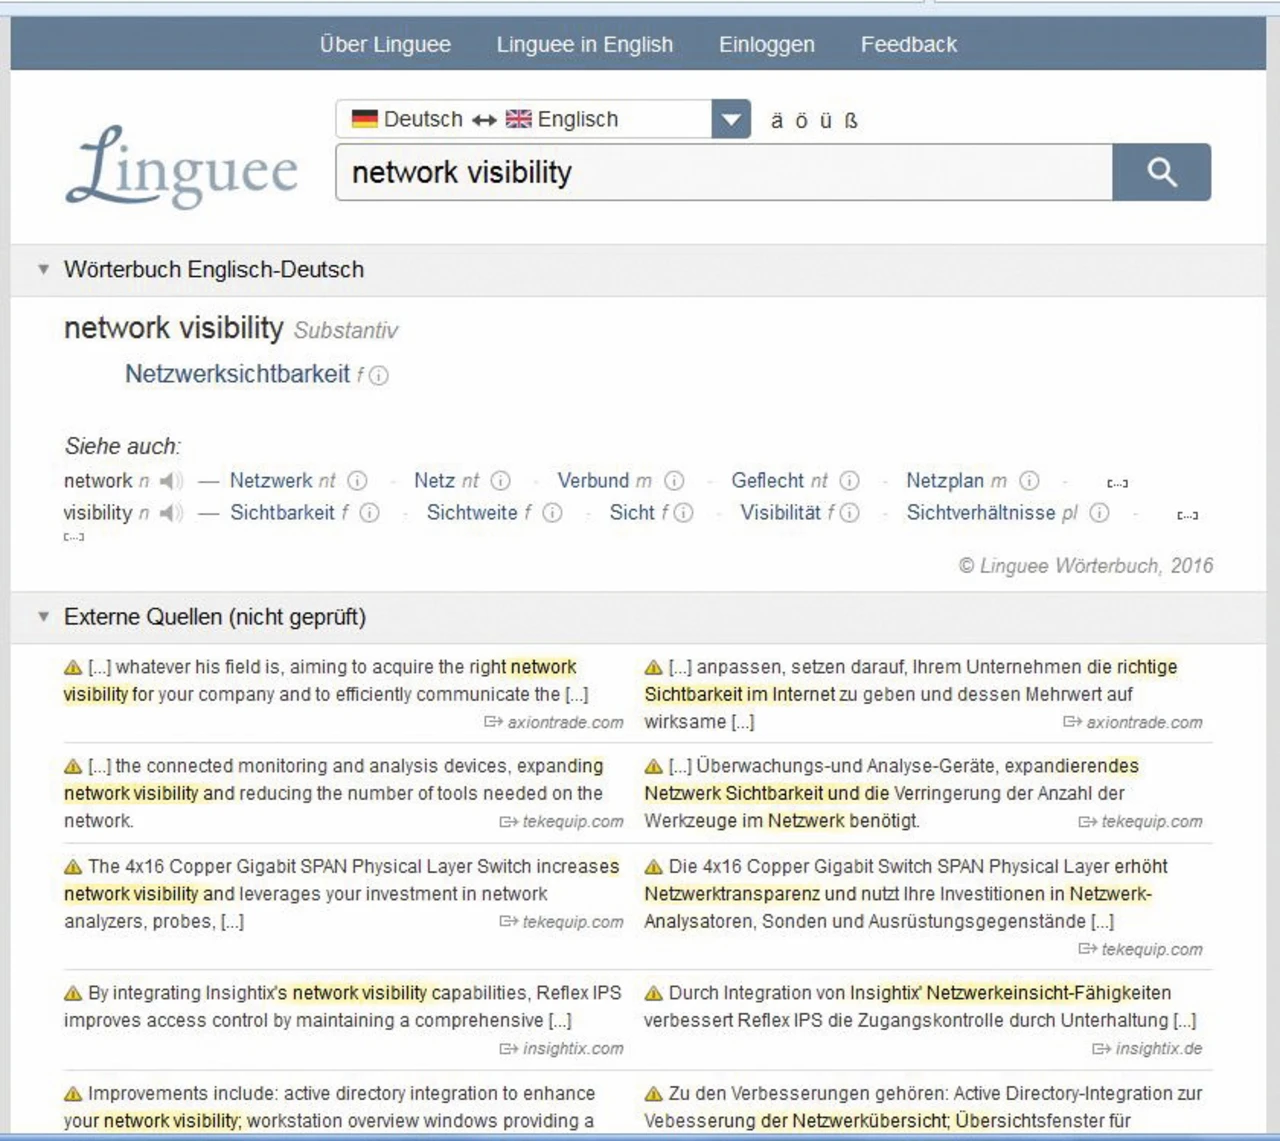The image size is (1280, 1141).
Task: Open the Deutsch-Englisch language dropdown
Action: [730, 120]
